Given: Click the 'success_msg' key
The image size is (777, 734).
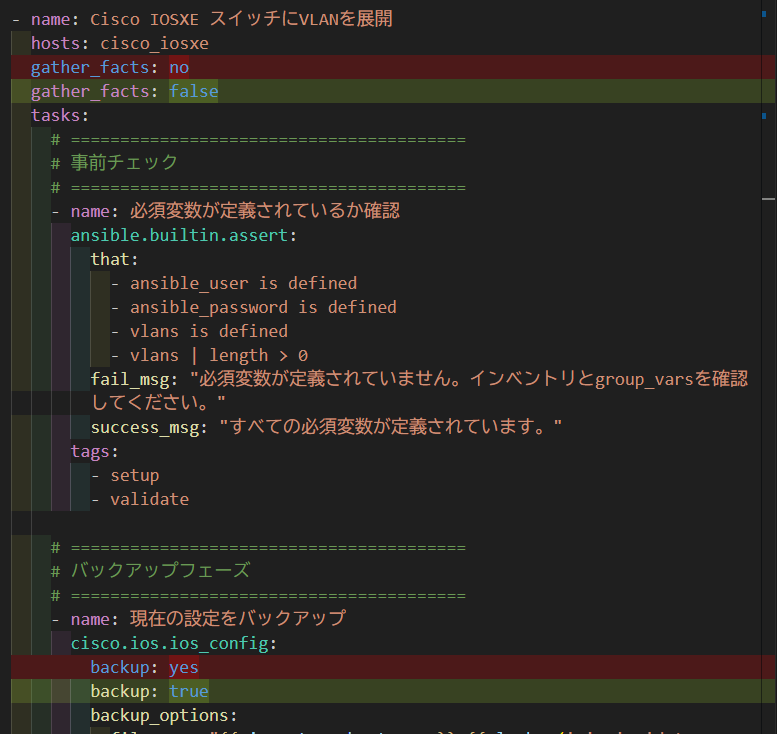Looking at the screenshot, I should point(144,427).
